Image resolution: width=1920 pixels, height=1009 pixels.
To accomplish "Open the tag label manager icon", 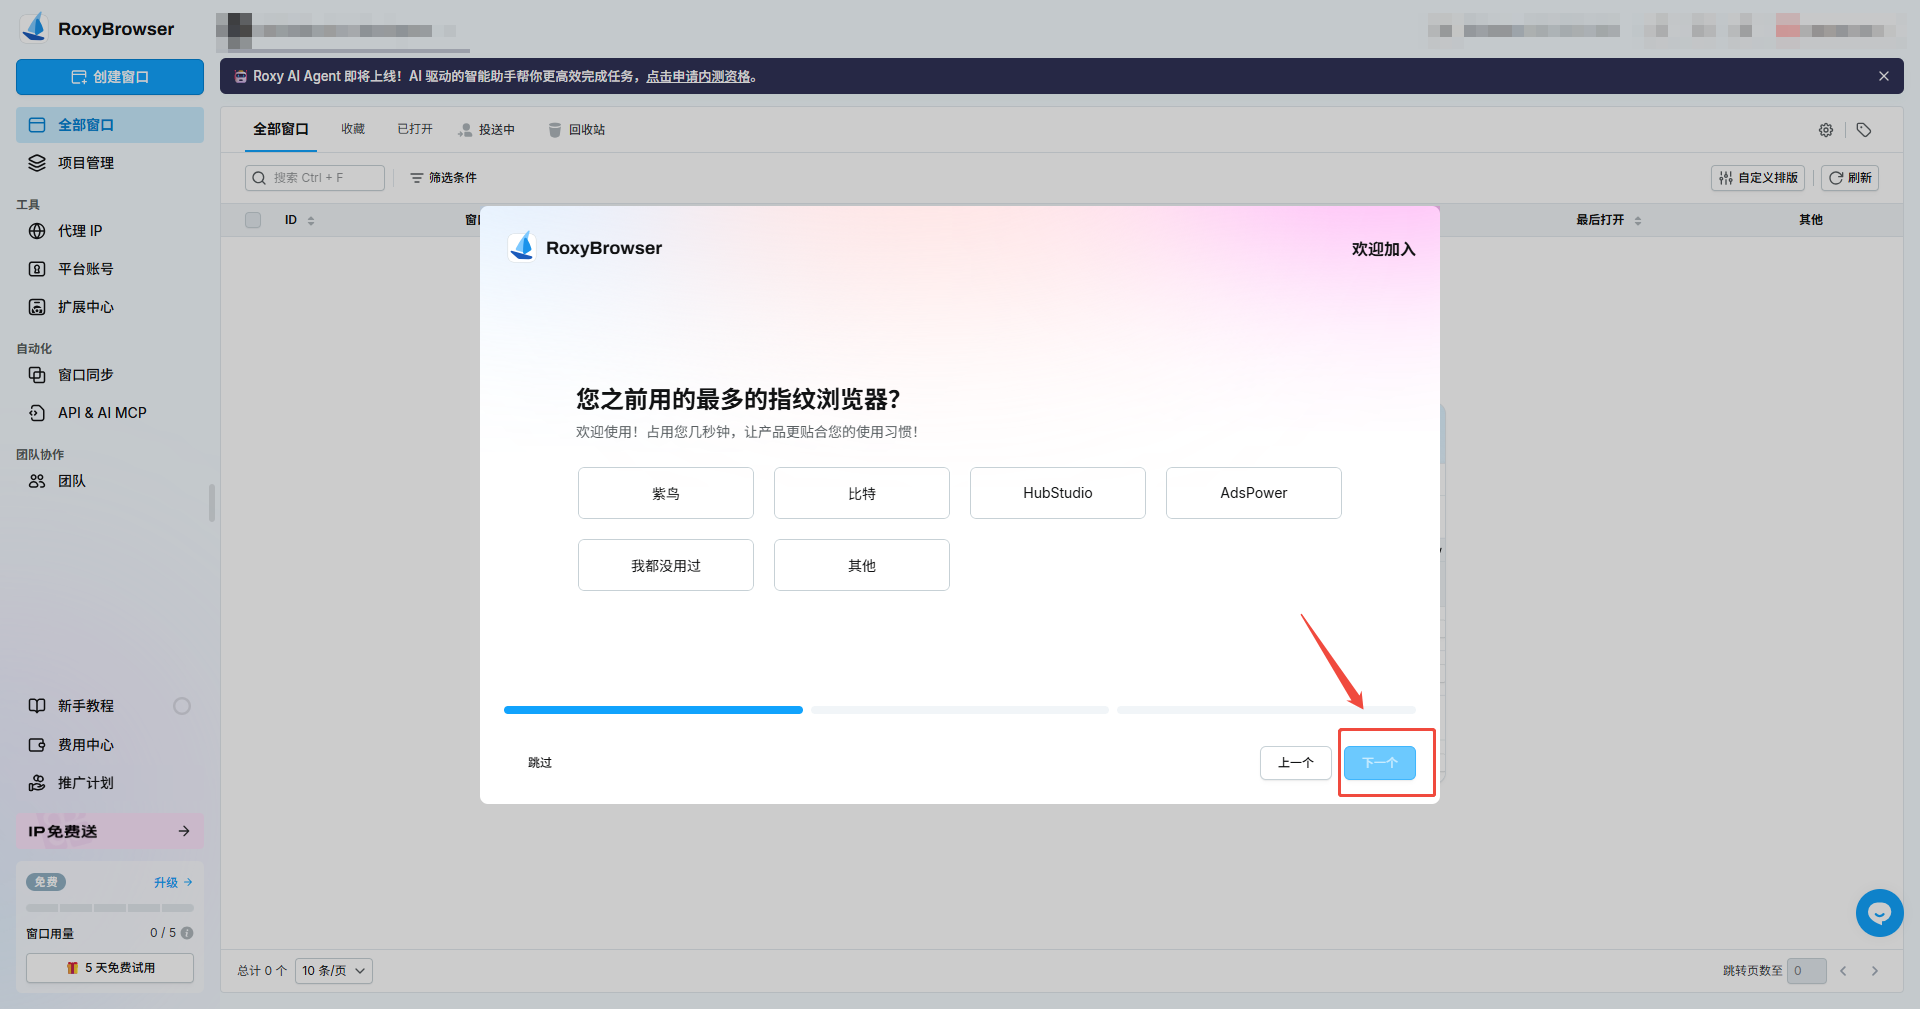I will [1862, 130].
